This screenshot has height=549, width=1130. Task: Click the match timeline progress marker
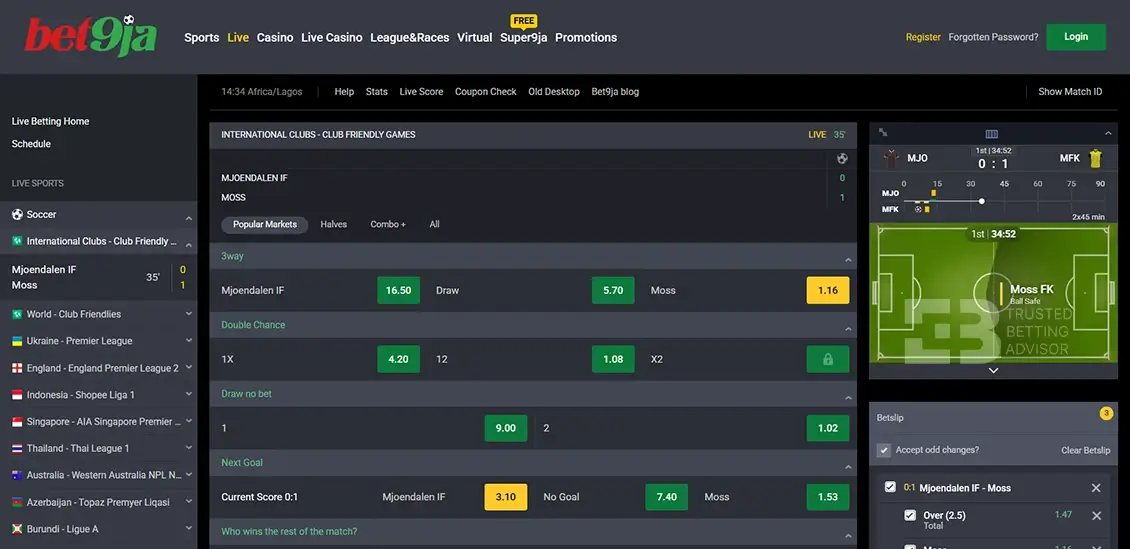coord(982,201)
